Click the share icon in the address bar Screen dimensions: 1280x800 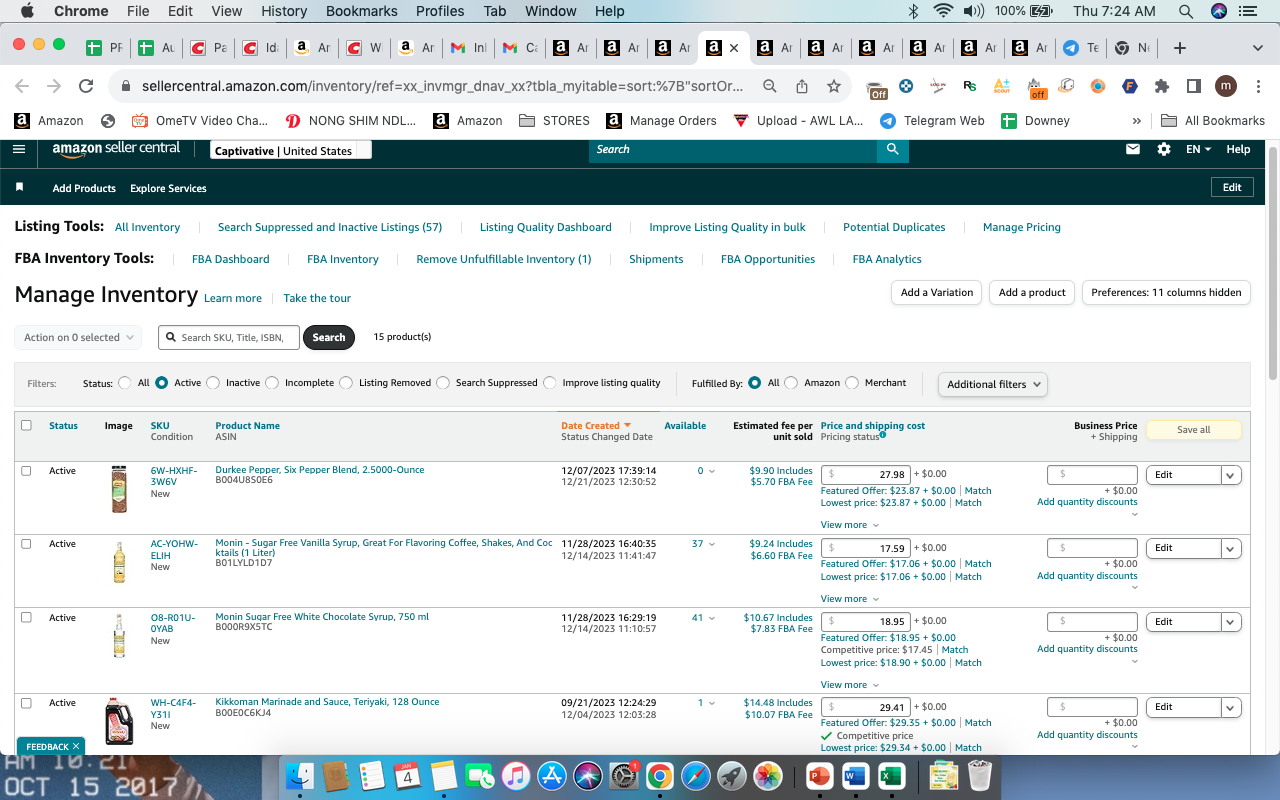tap(802, 86)
